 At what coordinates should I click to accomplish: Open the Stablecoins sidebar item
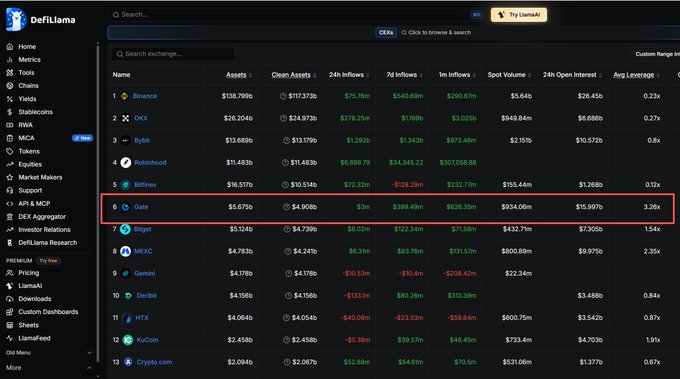click(35, 112)
